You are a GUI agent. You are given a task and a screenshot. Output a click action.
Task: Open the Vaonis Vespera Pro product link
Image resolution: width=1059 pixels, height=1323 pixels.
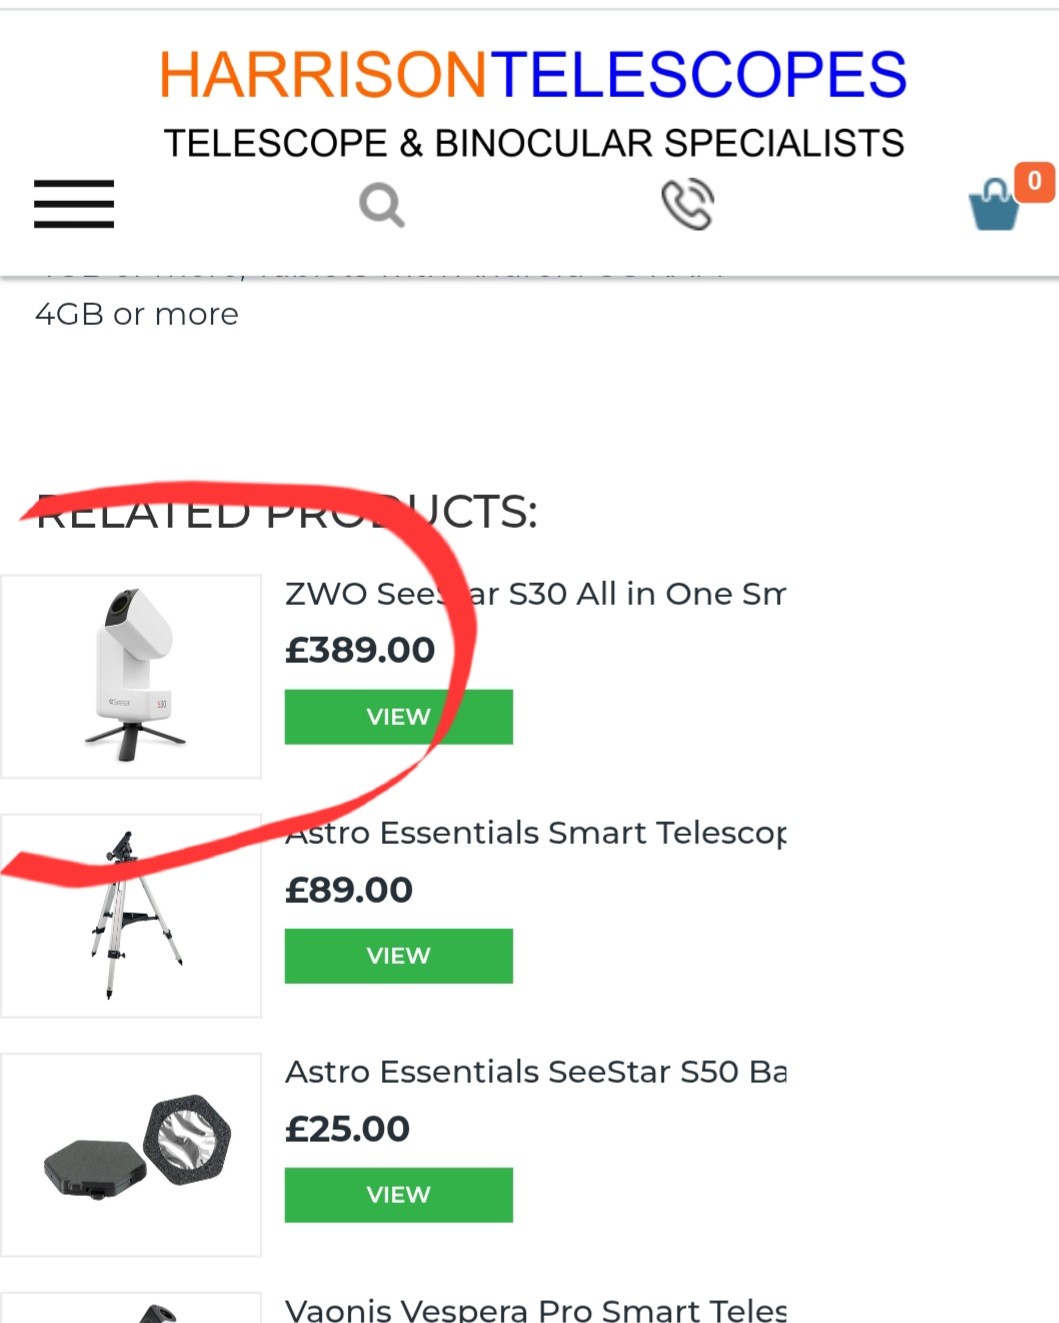(x=535, y=1309)
